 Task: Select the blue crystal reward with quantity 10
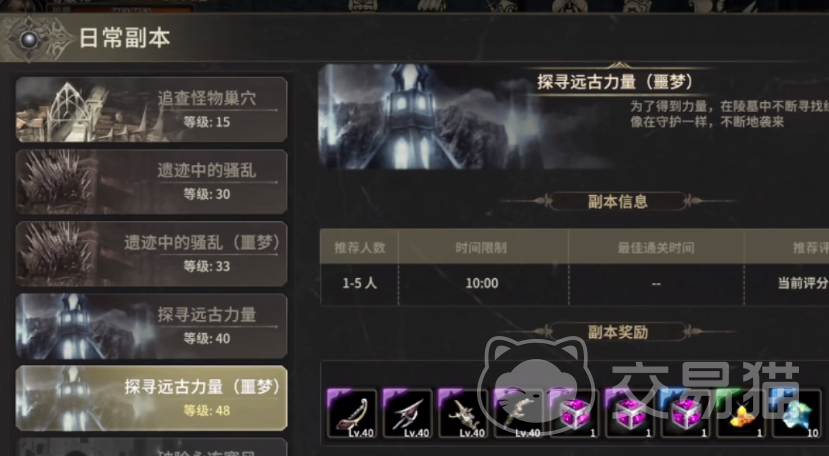click(x=796, y=414)
